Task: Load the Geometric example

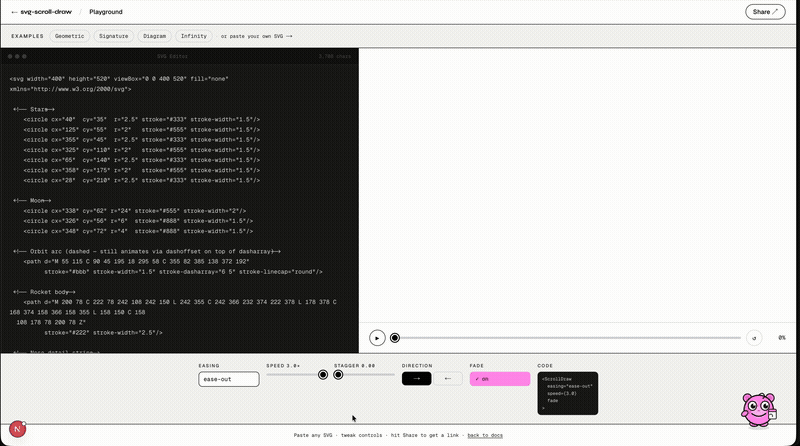Action: [69, 36]
